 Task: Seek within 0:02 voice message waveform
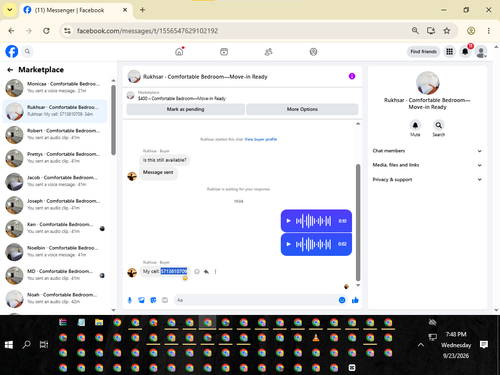coord(313,244)
